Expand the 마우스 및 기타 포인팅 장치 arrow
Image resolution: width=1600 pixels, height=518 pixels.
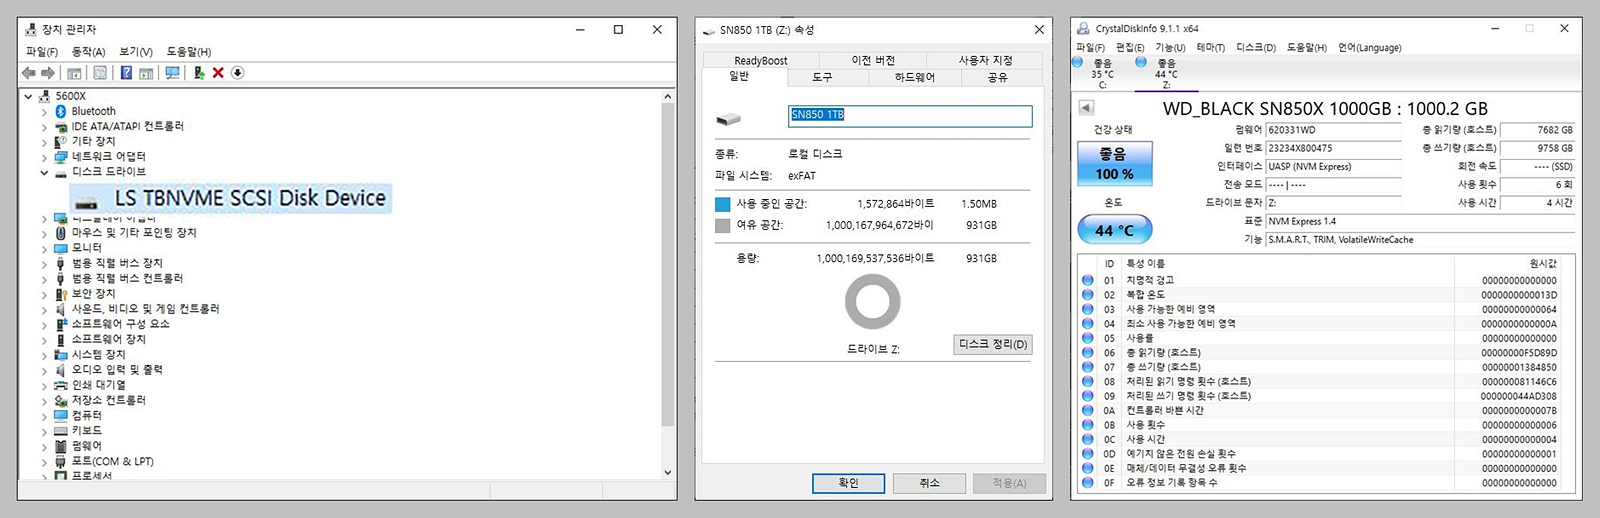(x=44, y=233)
